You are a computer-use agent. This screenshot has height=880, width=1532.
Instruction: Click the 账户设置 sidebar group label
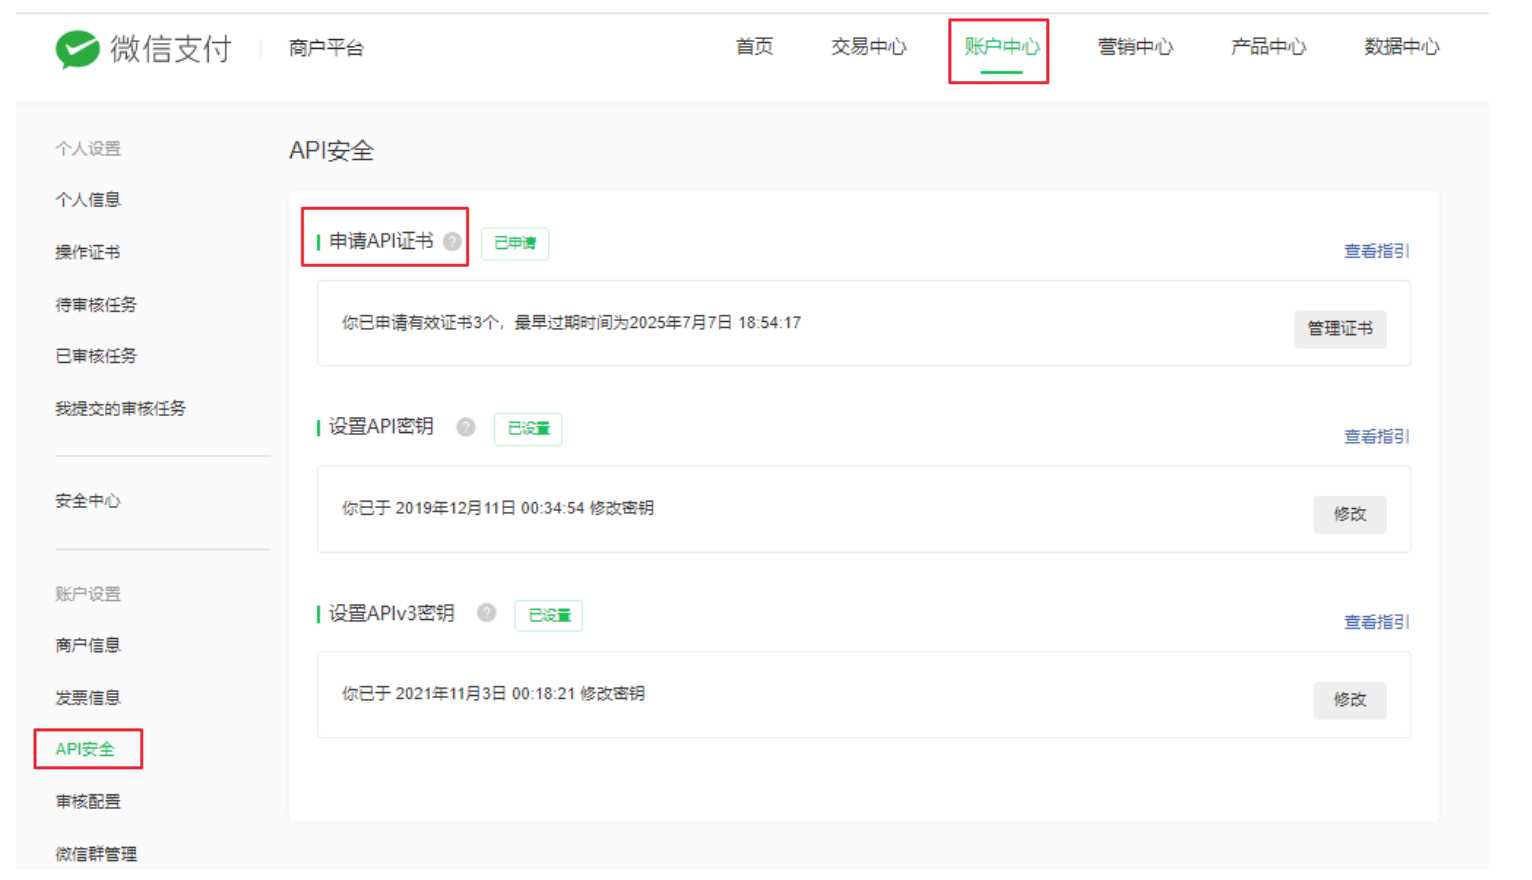[x=88, y=594]
